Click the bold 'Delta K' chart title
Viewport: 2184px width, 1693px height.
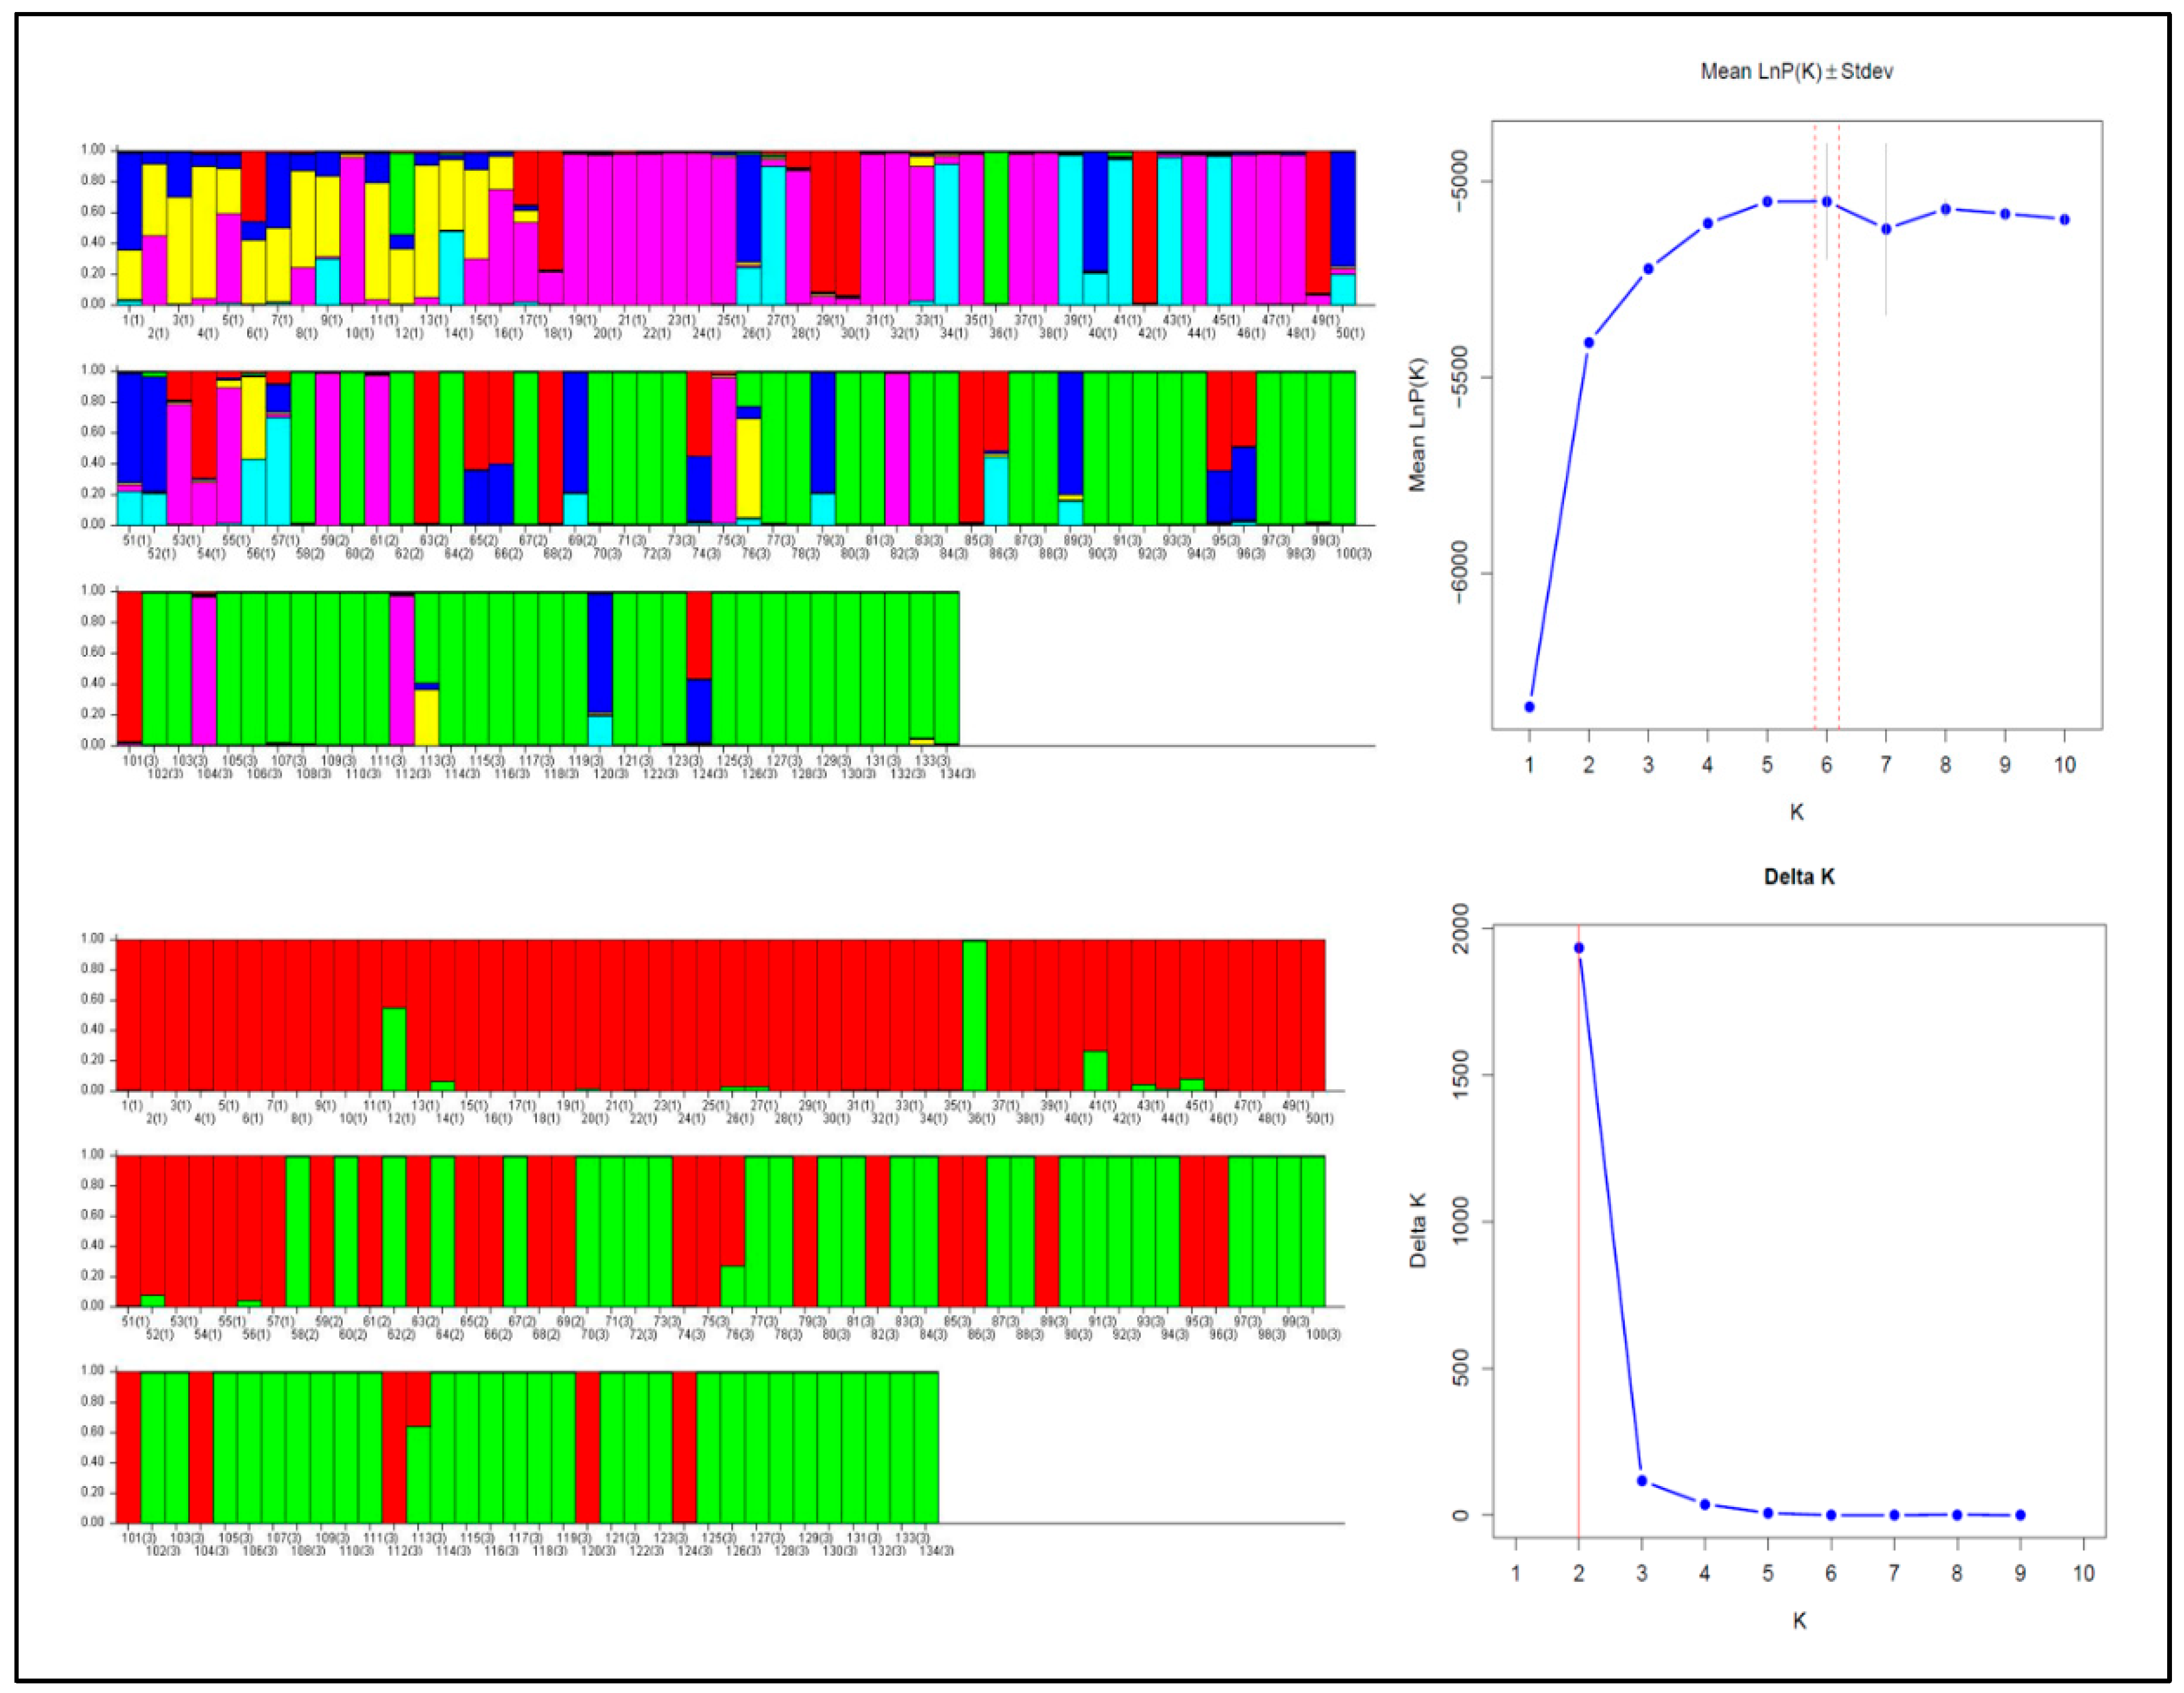1798,877
